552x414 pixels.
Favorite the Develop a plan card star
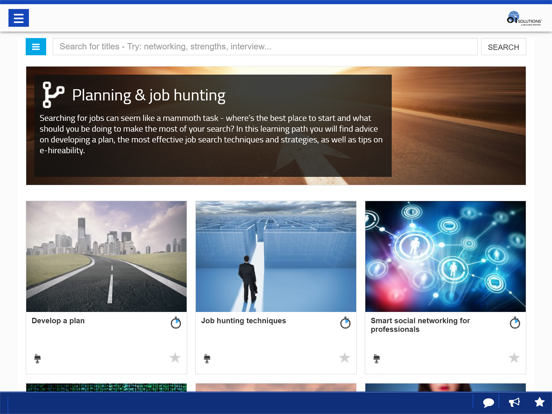(175, 358)
